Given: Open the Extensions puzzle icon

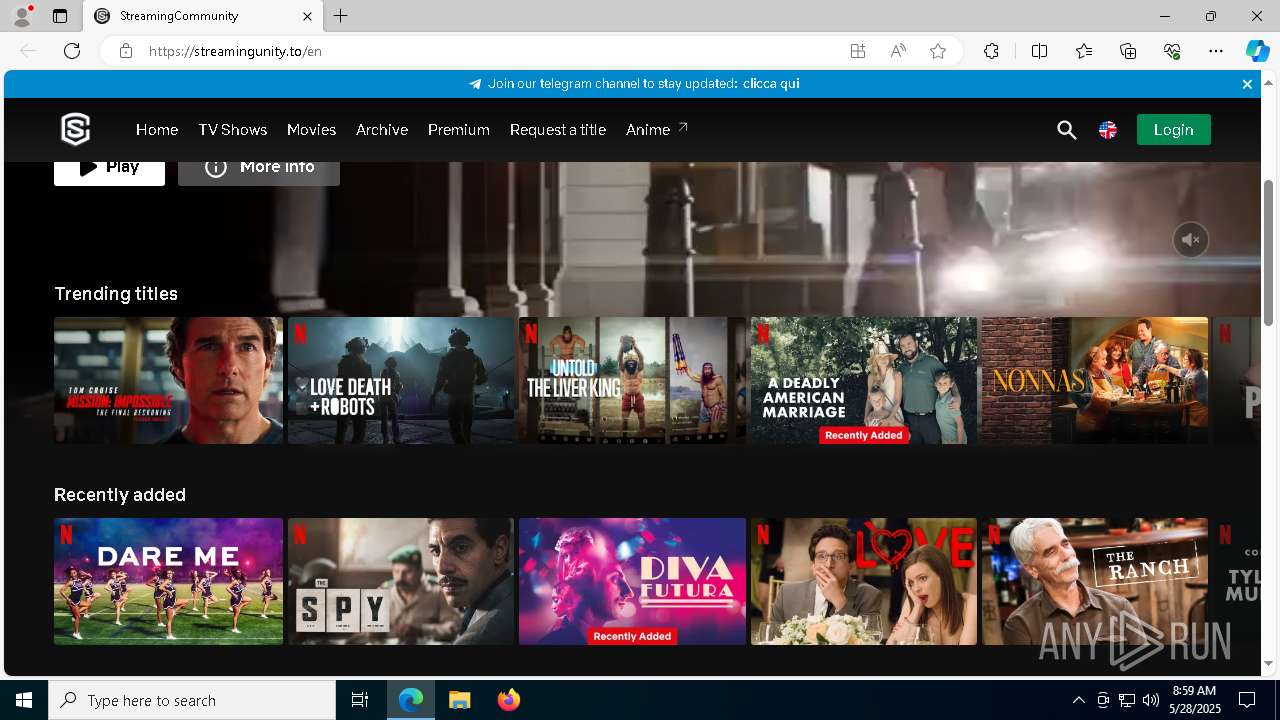Looking at the screenshot, I should pos(991,51).
